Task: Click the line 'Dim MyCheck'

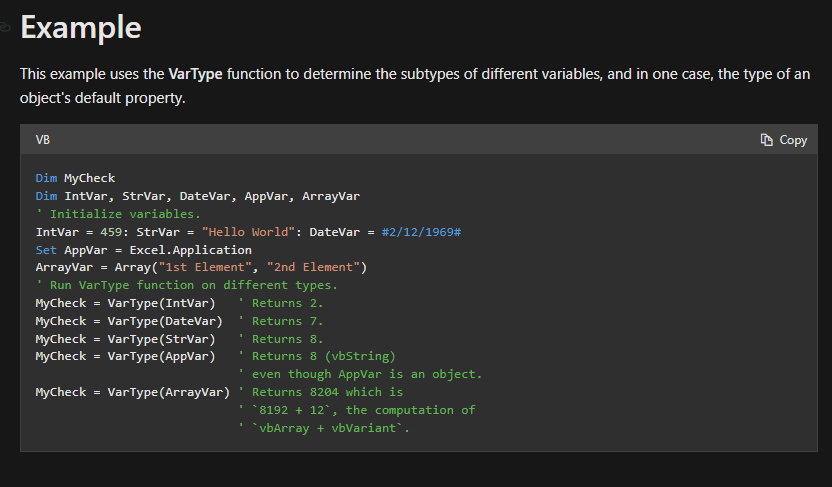Action: coord(75,178)
